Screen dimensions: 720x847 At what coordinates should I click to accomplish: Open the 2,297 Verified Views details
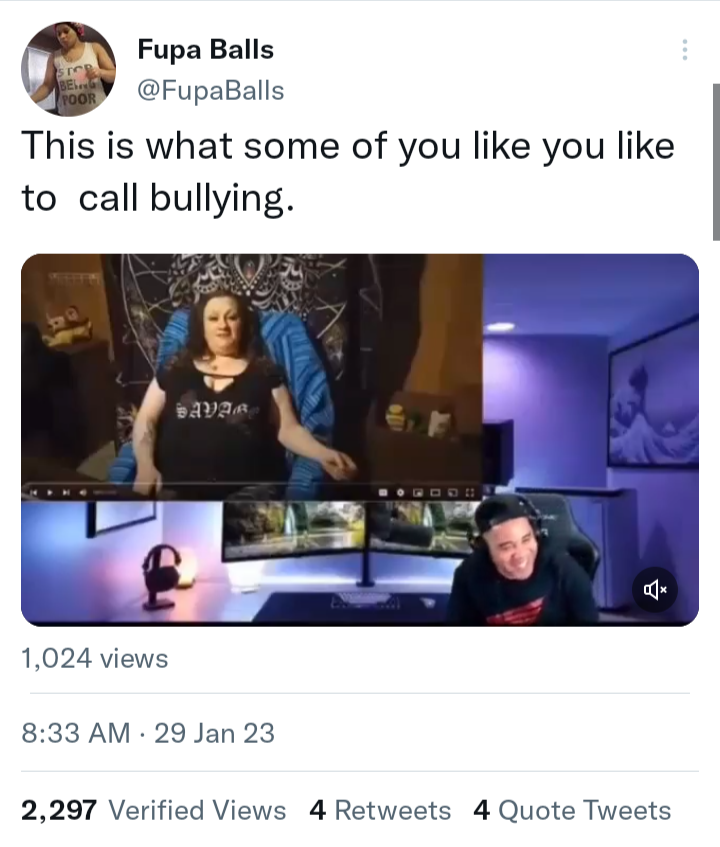pos(153,810)
